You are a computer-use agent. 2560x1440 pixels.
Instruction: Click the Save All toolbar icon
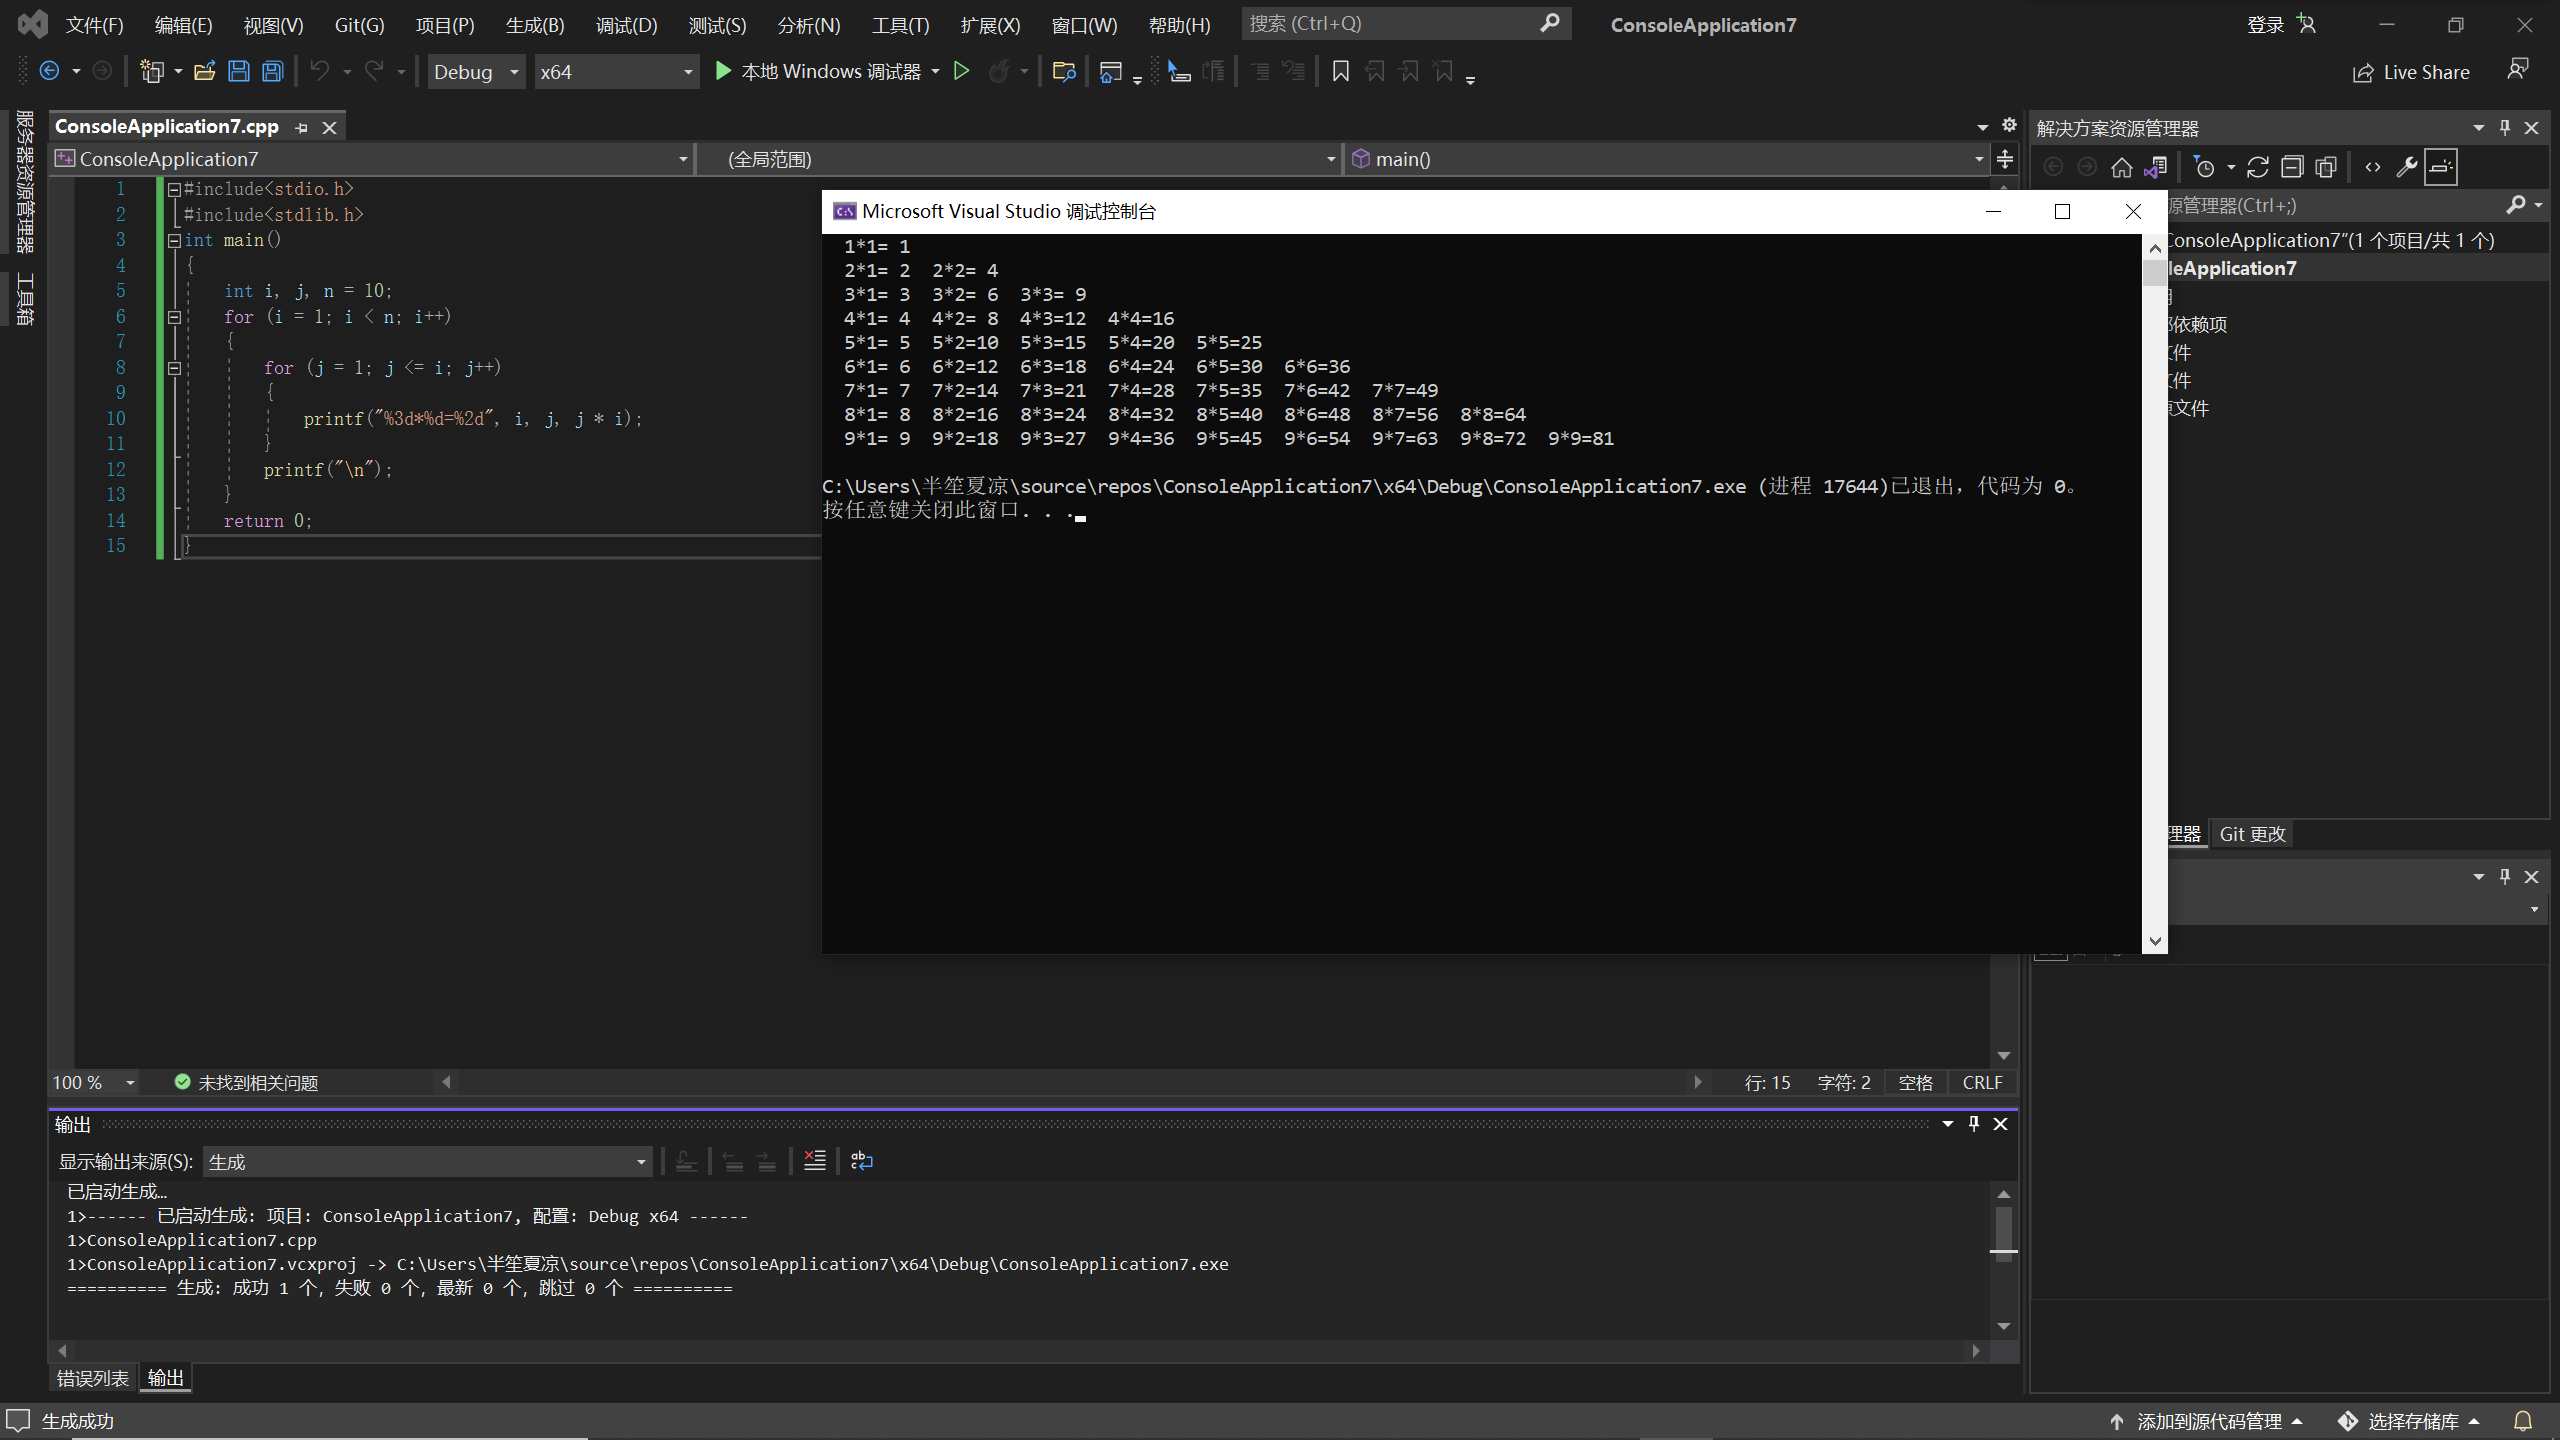coord(272,71)
